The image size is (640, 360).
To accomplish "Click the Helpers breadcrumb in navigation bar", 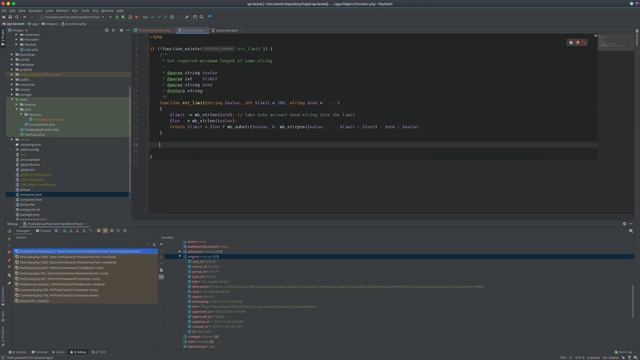I will point(50,24).
